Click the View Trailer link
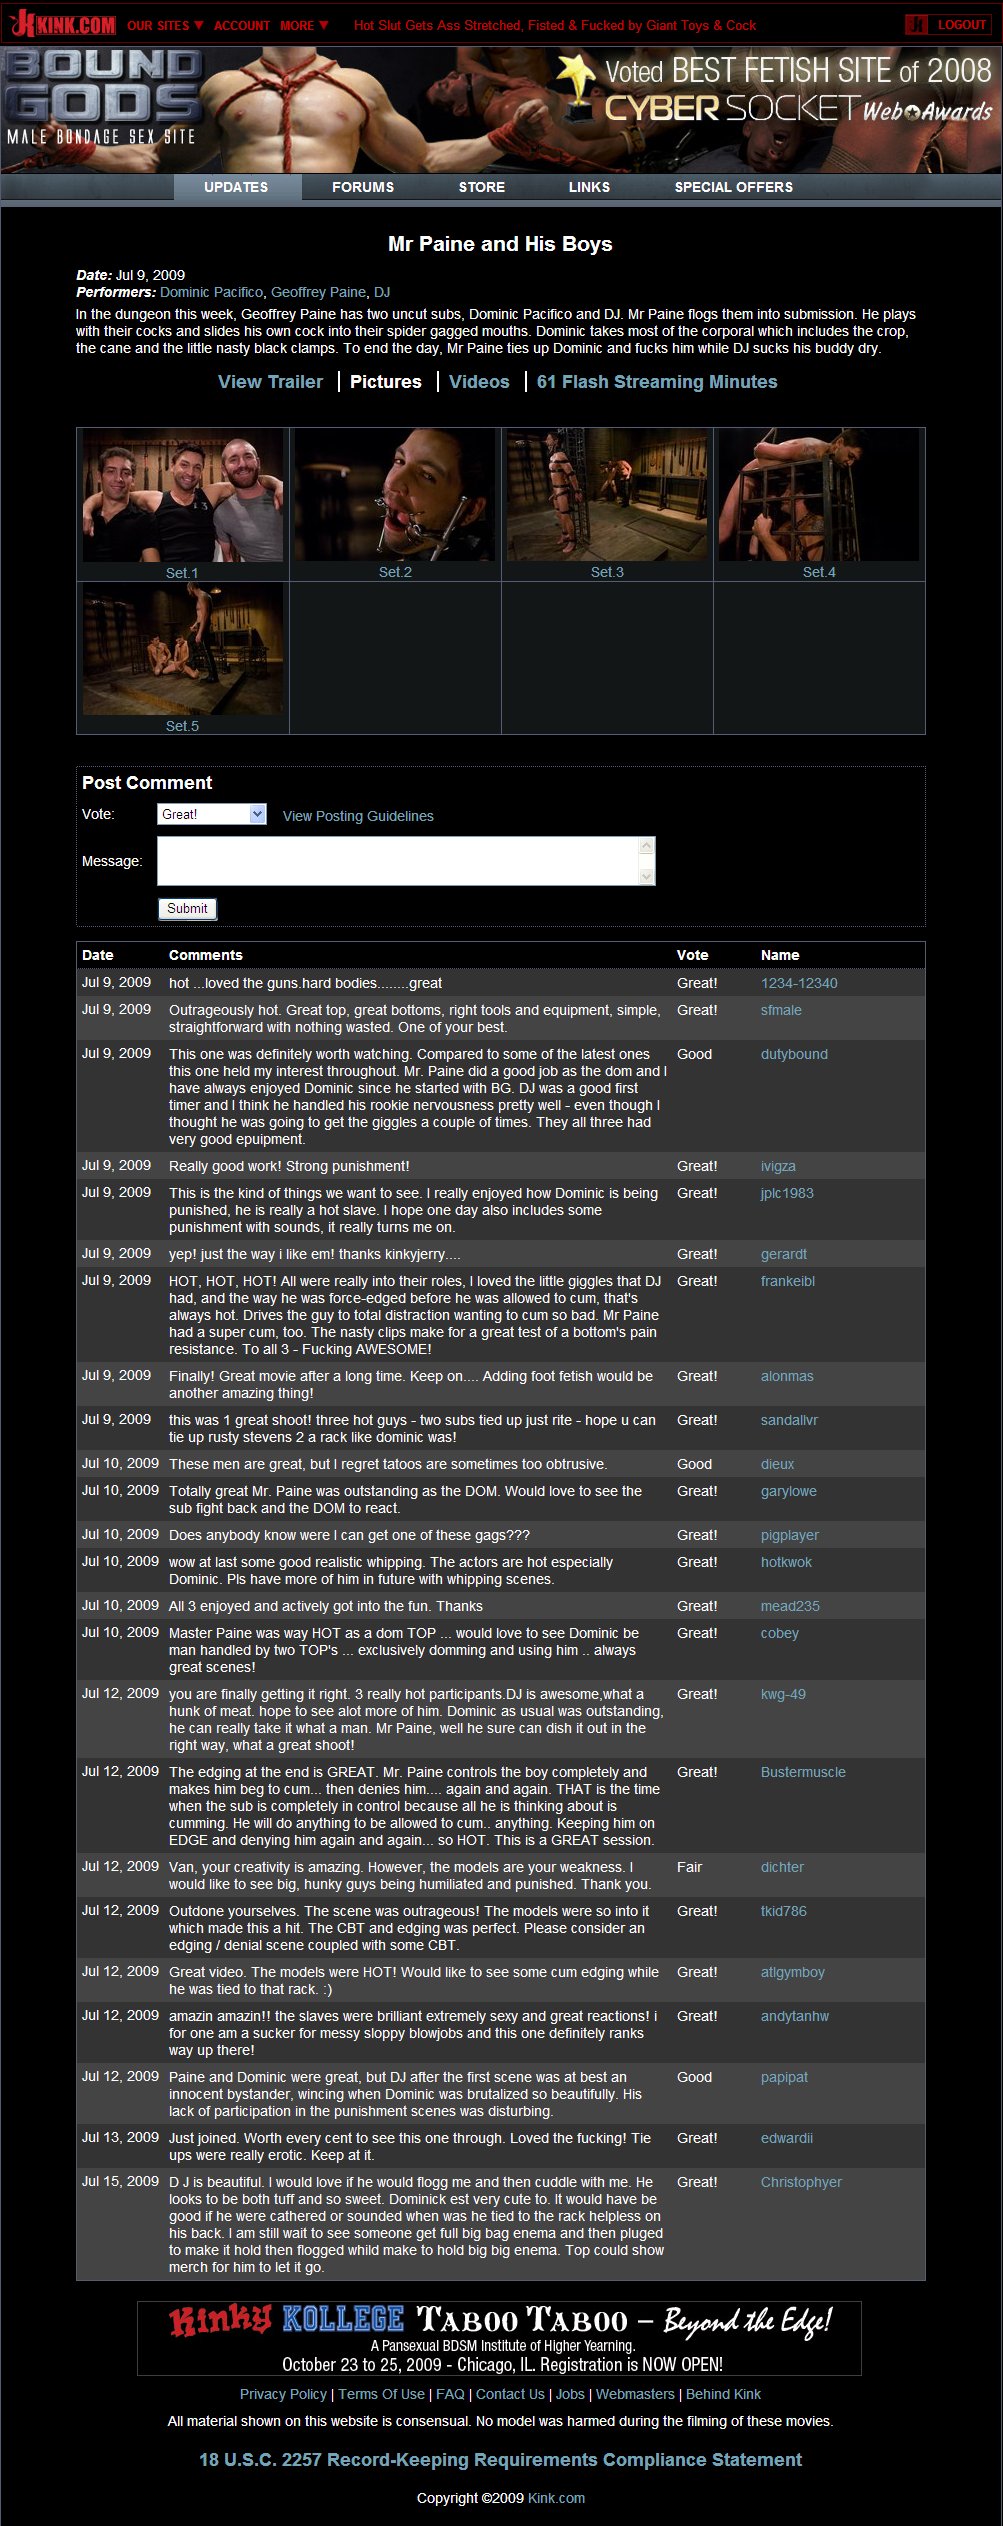This screenshot has height=2526, width=1003. pyautogui.click(x=270, y=382)
